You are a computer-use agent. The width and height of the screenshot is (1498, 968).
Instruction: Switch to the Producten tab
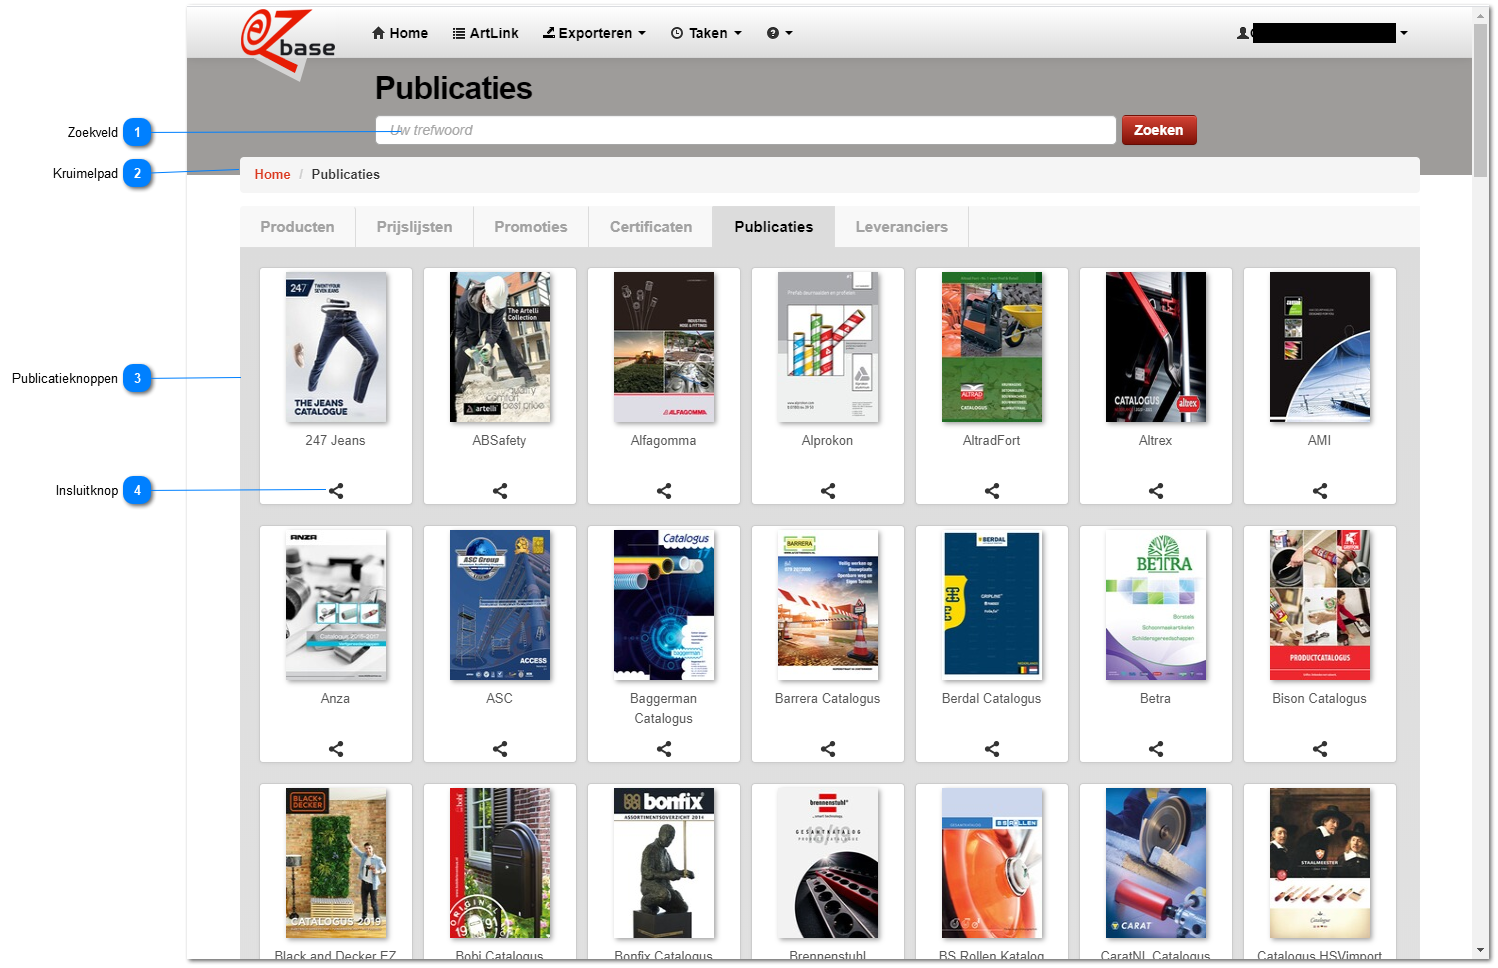tap(298, 227)
